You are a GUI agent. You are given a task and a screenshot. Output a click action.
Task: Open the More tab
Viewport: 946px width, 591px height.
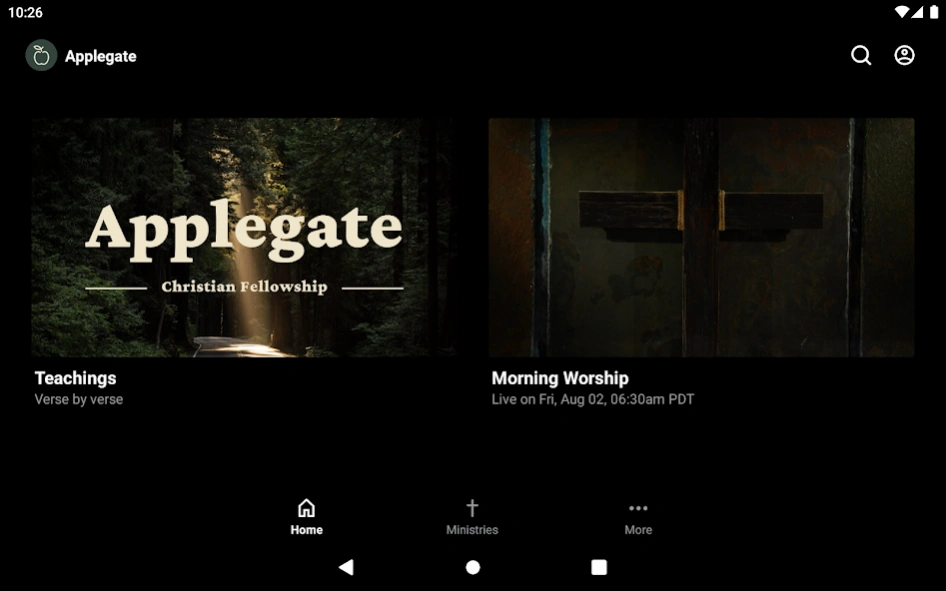pos(638,517)
